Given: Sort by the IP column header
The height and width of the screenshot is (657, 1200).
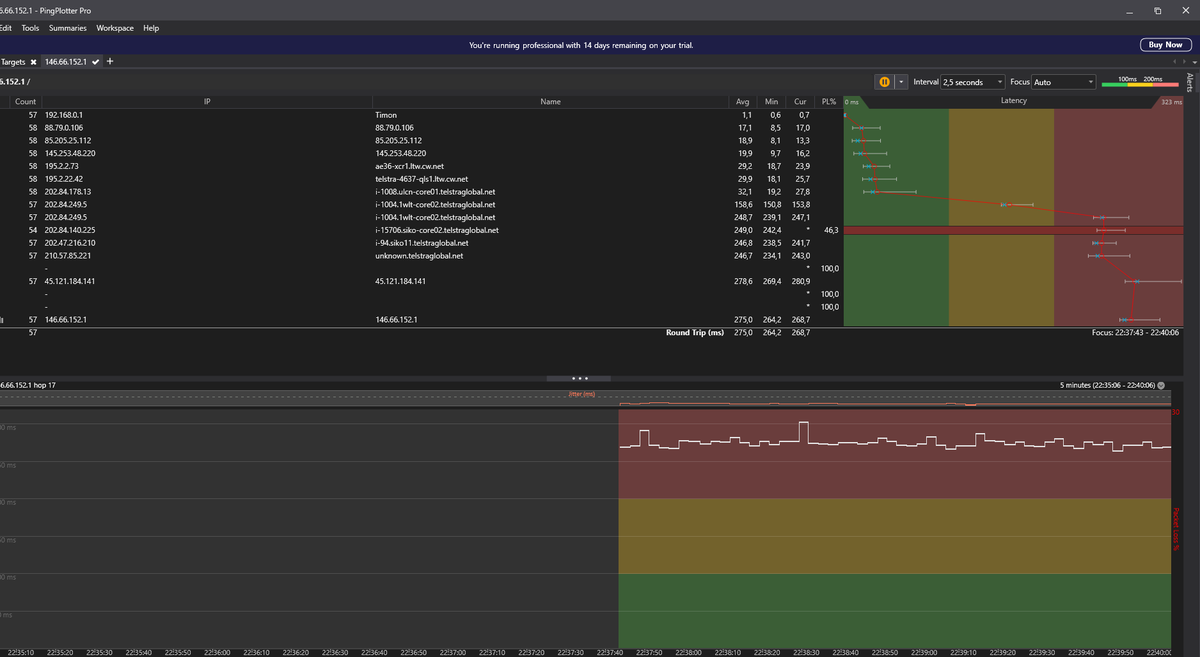Looking at the screenshot, I should pyautogui.click(x=207, y=101).
